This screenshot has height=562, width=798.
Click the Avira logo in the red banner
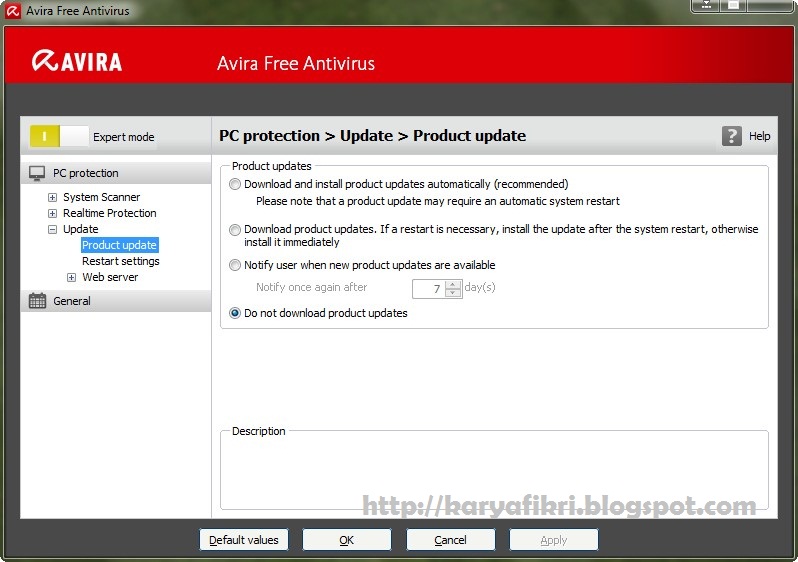coord(77,62)
